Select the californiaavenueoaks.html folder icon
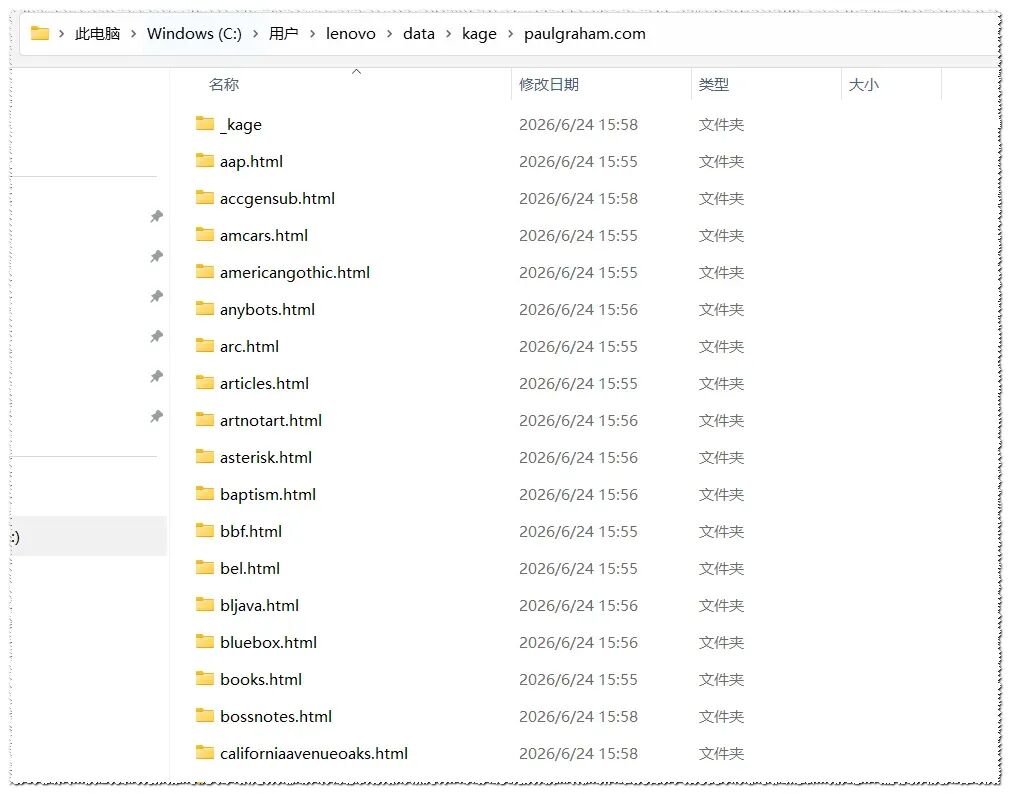The width and height of the screenshot is (1011, 794). (205, 752)
